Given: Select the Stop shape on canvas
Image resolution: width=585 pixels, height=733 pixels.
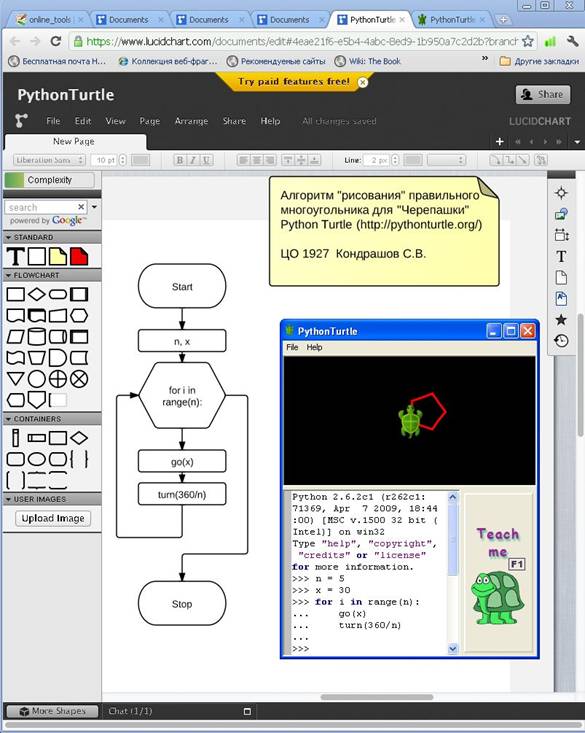Looking at the screenshot, I should (x=182, y=604).
